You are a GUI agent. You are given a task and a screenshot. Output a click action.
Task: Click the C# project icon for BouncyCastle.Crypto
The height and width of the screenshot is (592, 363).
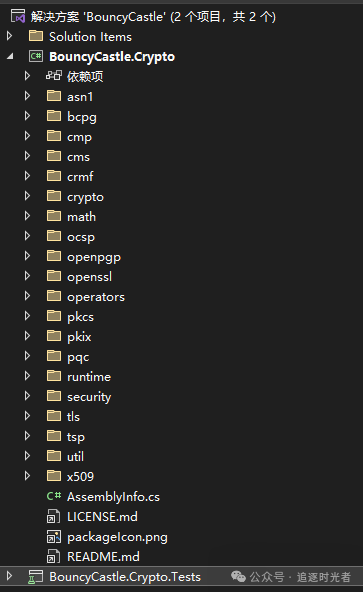pos(36,56)
